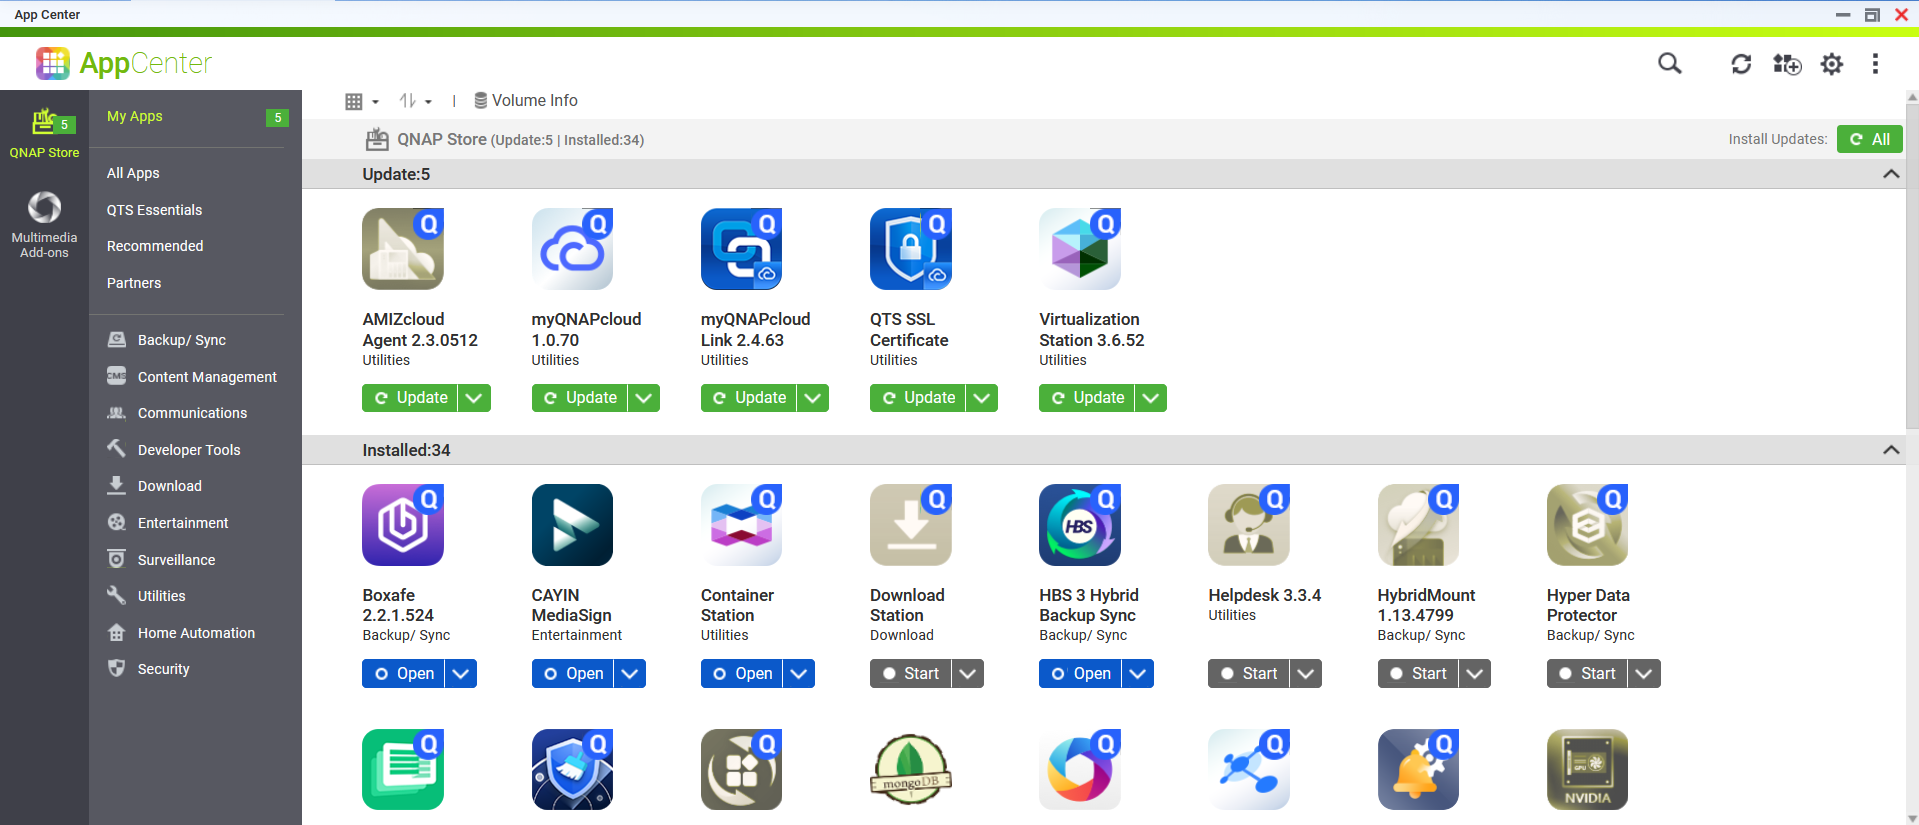This screenshot has width=1919, height=825.
Task: Open App Center settings gear
Action: 1832,64
